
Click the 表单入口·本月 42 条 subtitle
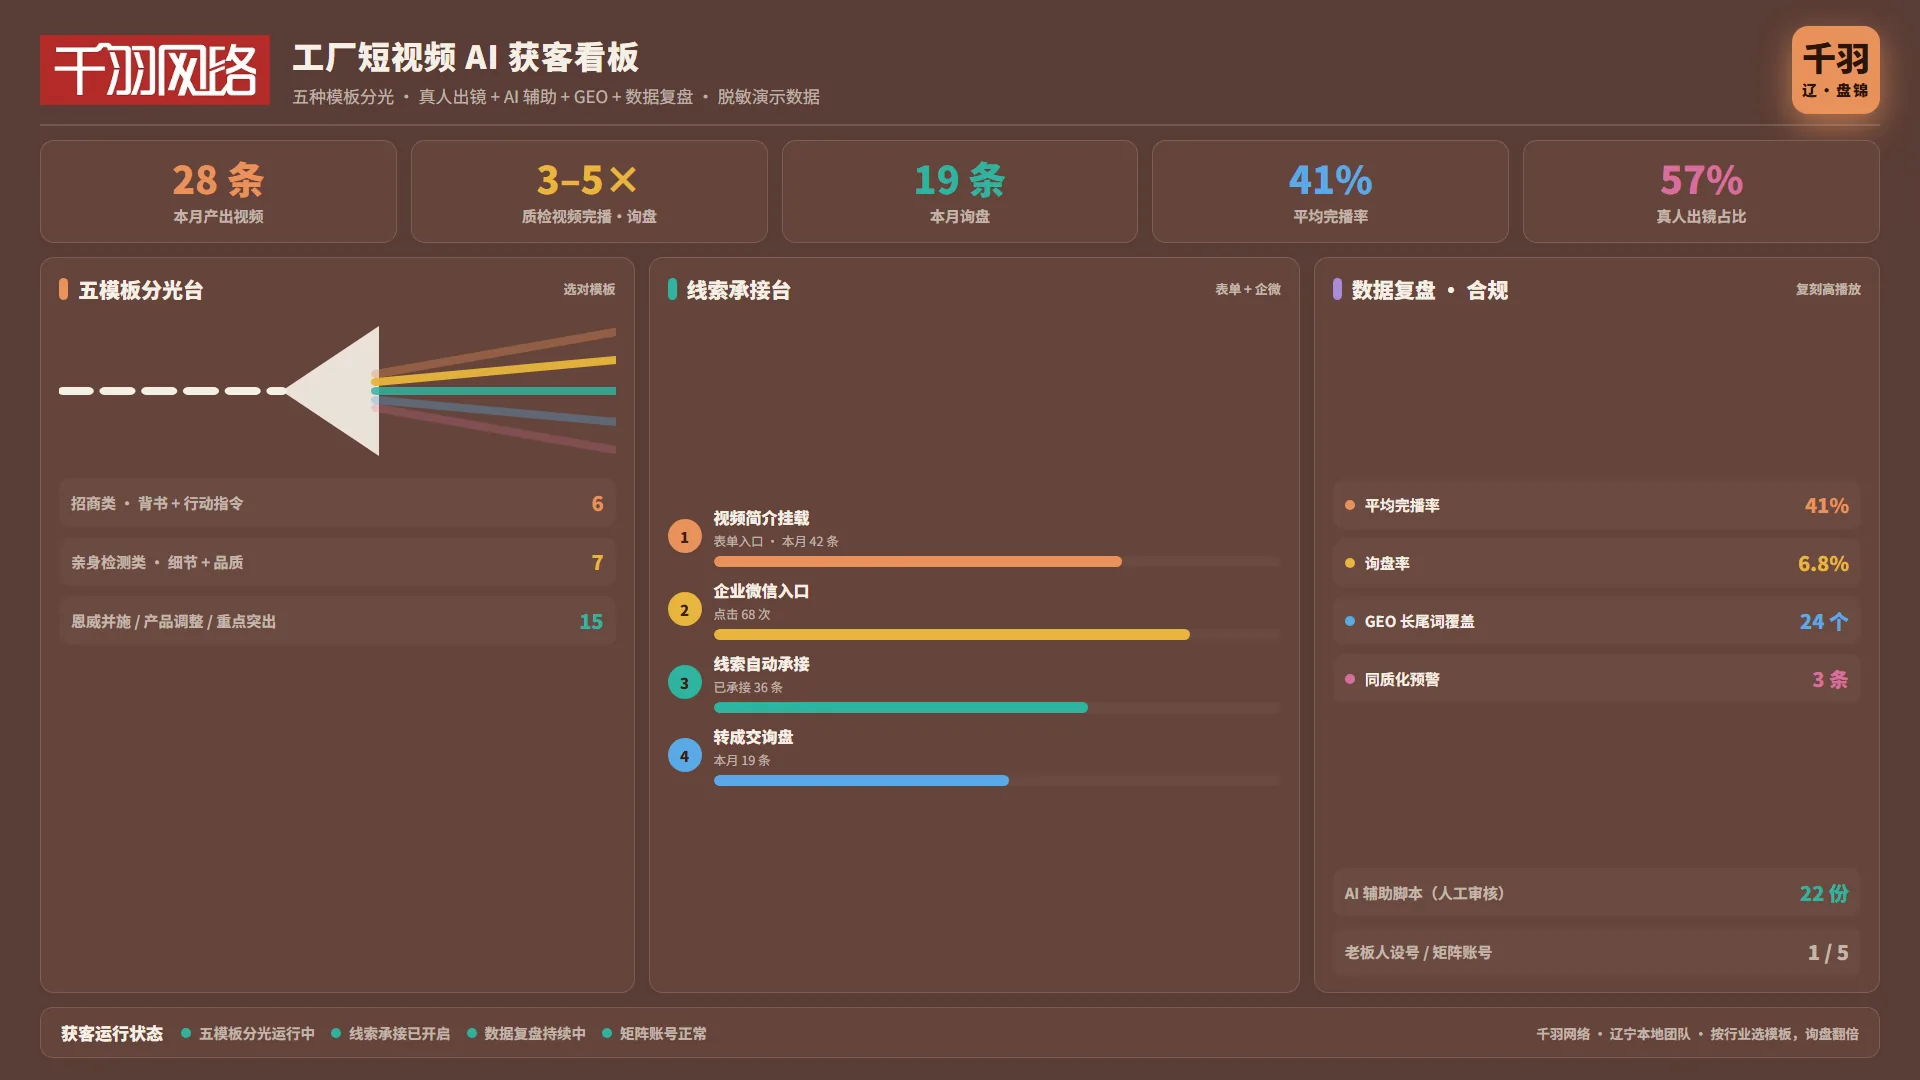point(776,541)
